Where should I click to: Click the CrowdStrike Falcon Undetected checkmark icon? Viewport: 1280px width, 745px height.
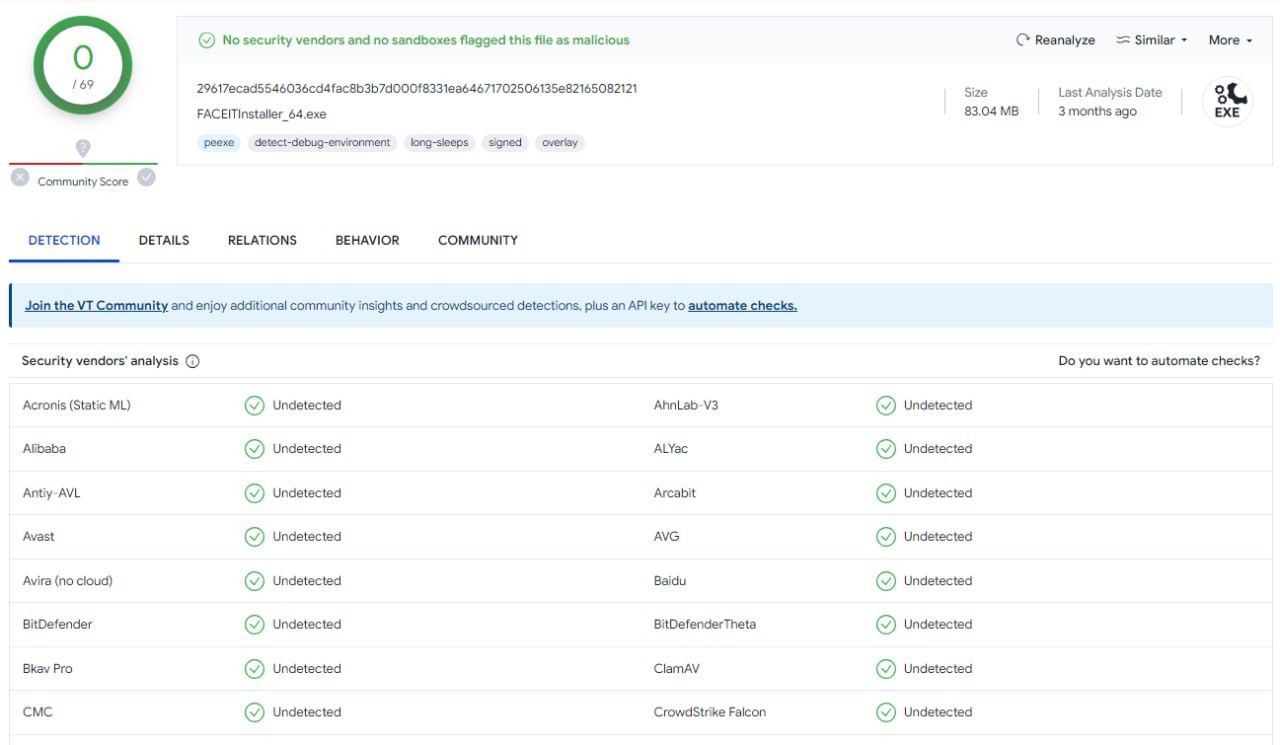[886, 712]
